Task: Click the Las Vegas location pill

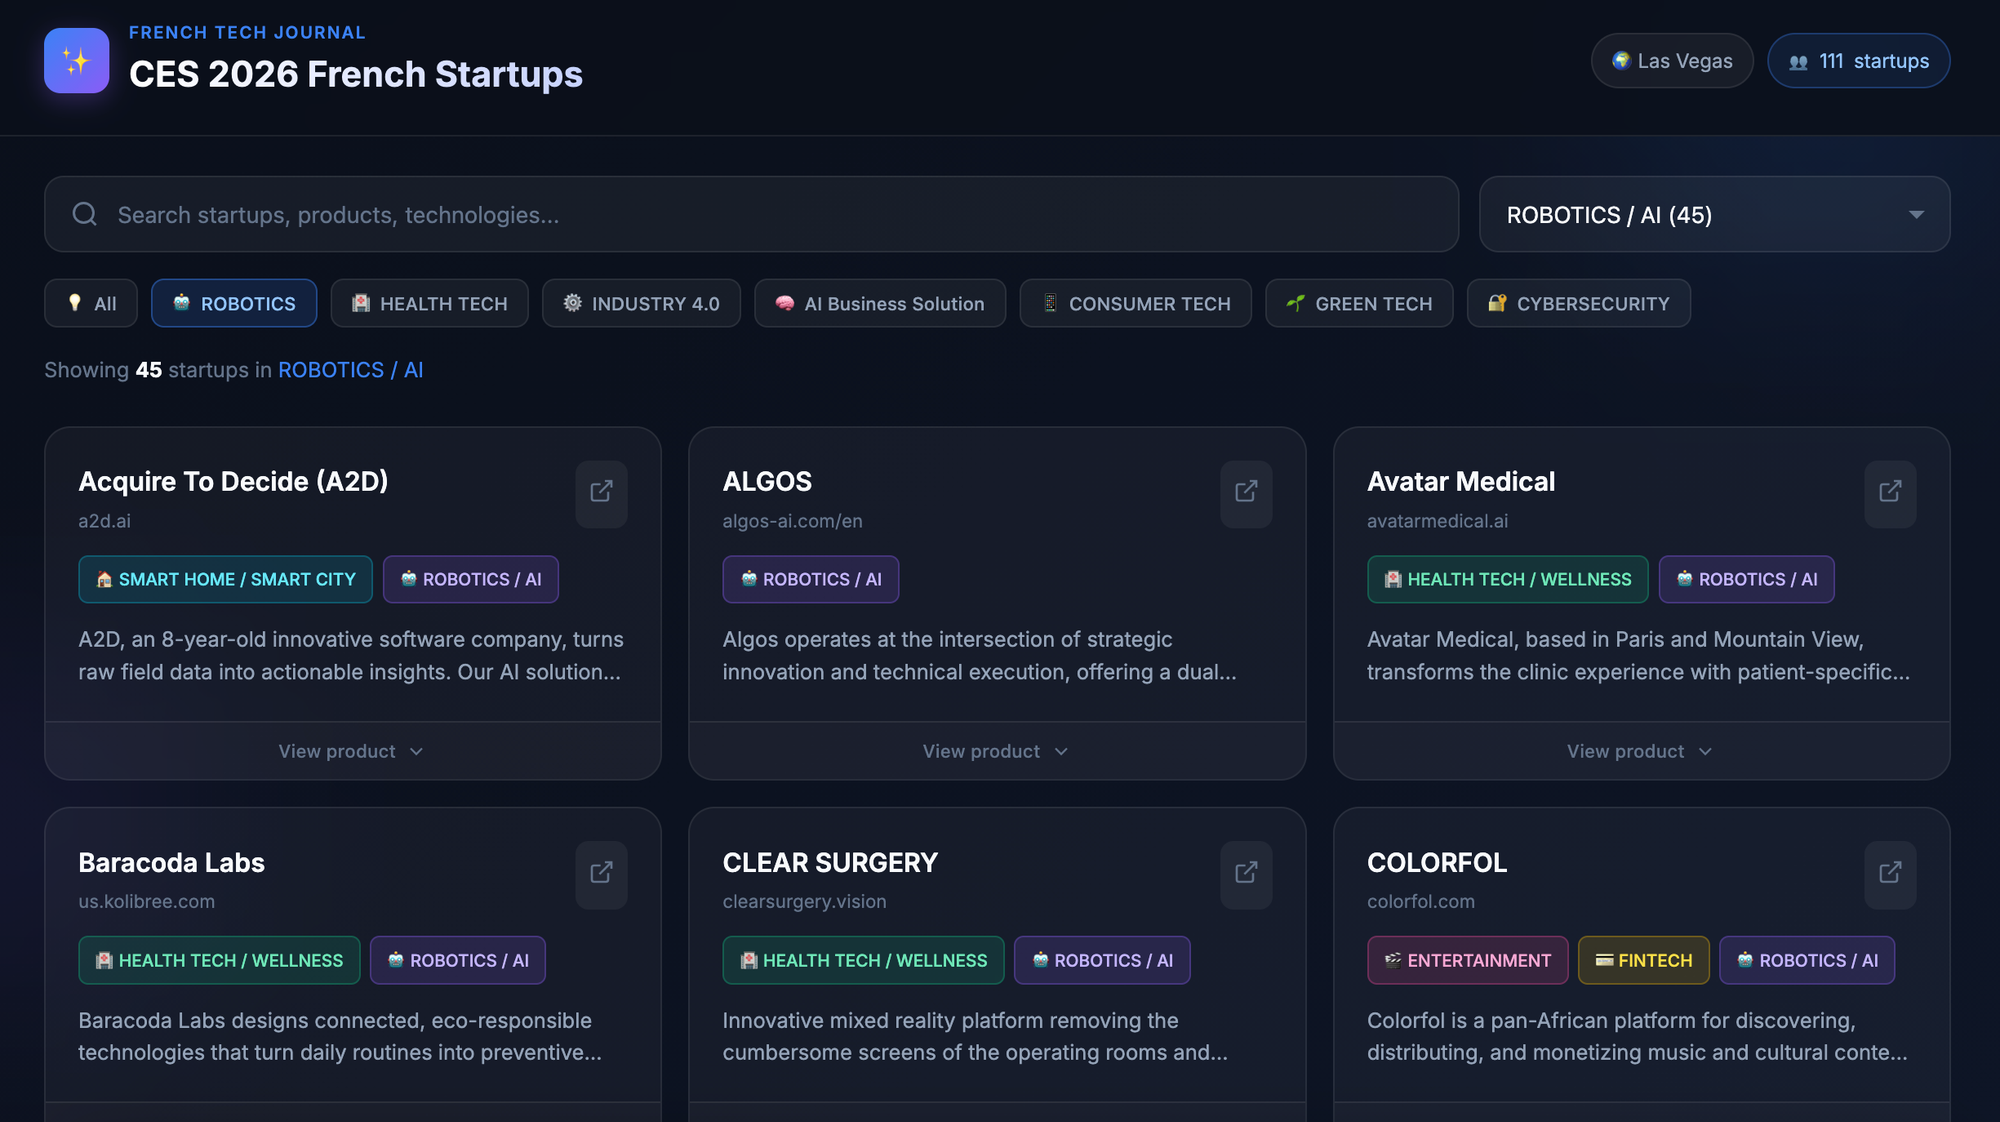Action: [1671, 61]
